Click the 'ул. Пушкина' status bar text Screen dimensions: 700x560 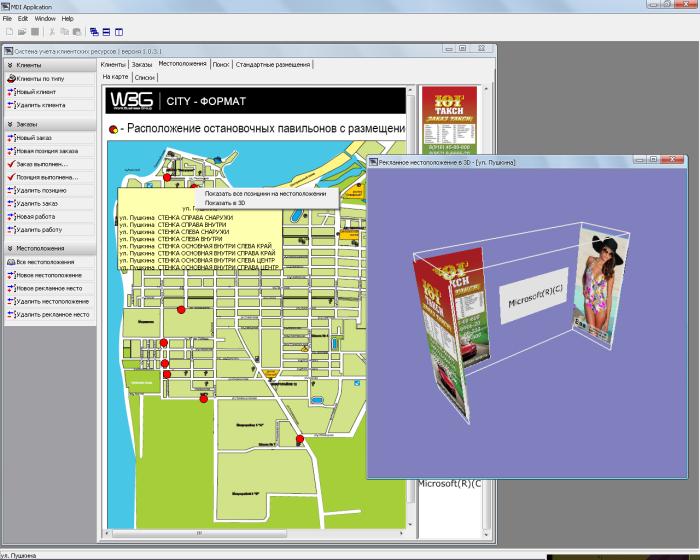18,556
